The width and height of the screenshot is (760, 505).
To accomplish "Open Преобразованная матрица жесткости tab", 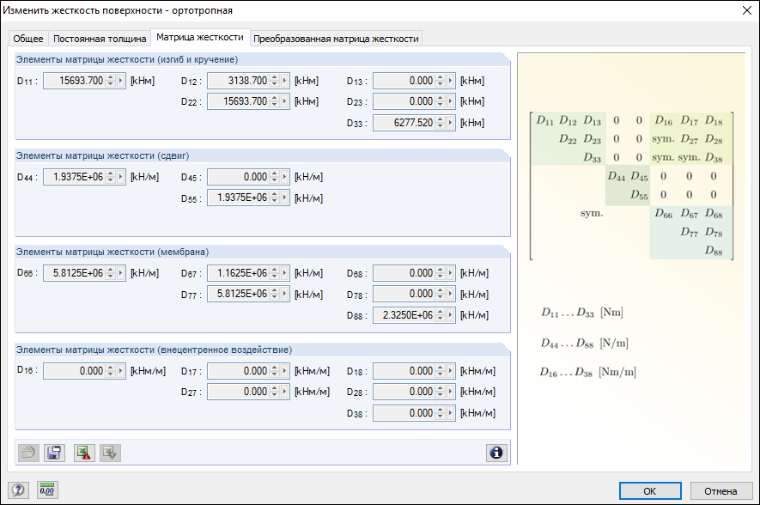I will click(x=336, y=38).
